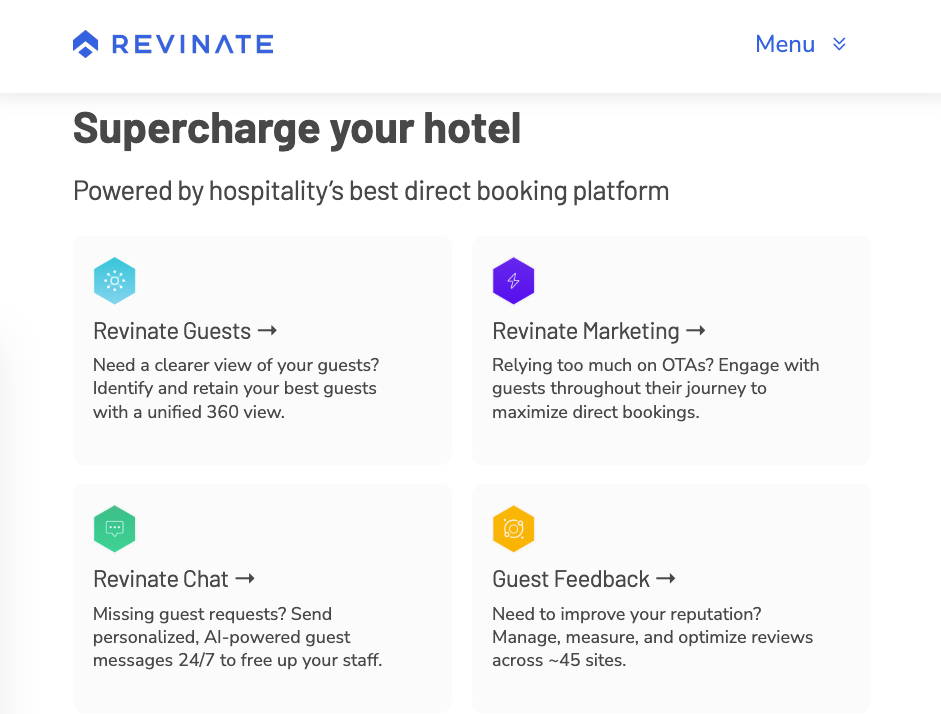Screen dimensions: 941x714
Task: Click the Revinate Chat heading link
Action: pos(160,579)
